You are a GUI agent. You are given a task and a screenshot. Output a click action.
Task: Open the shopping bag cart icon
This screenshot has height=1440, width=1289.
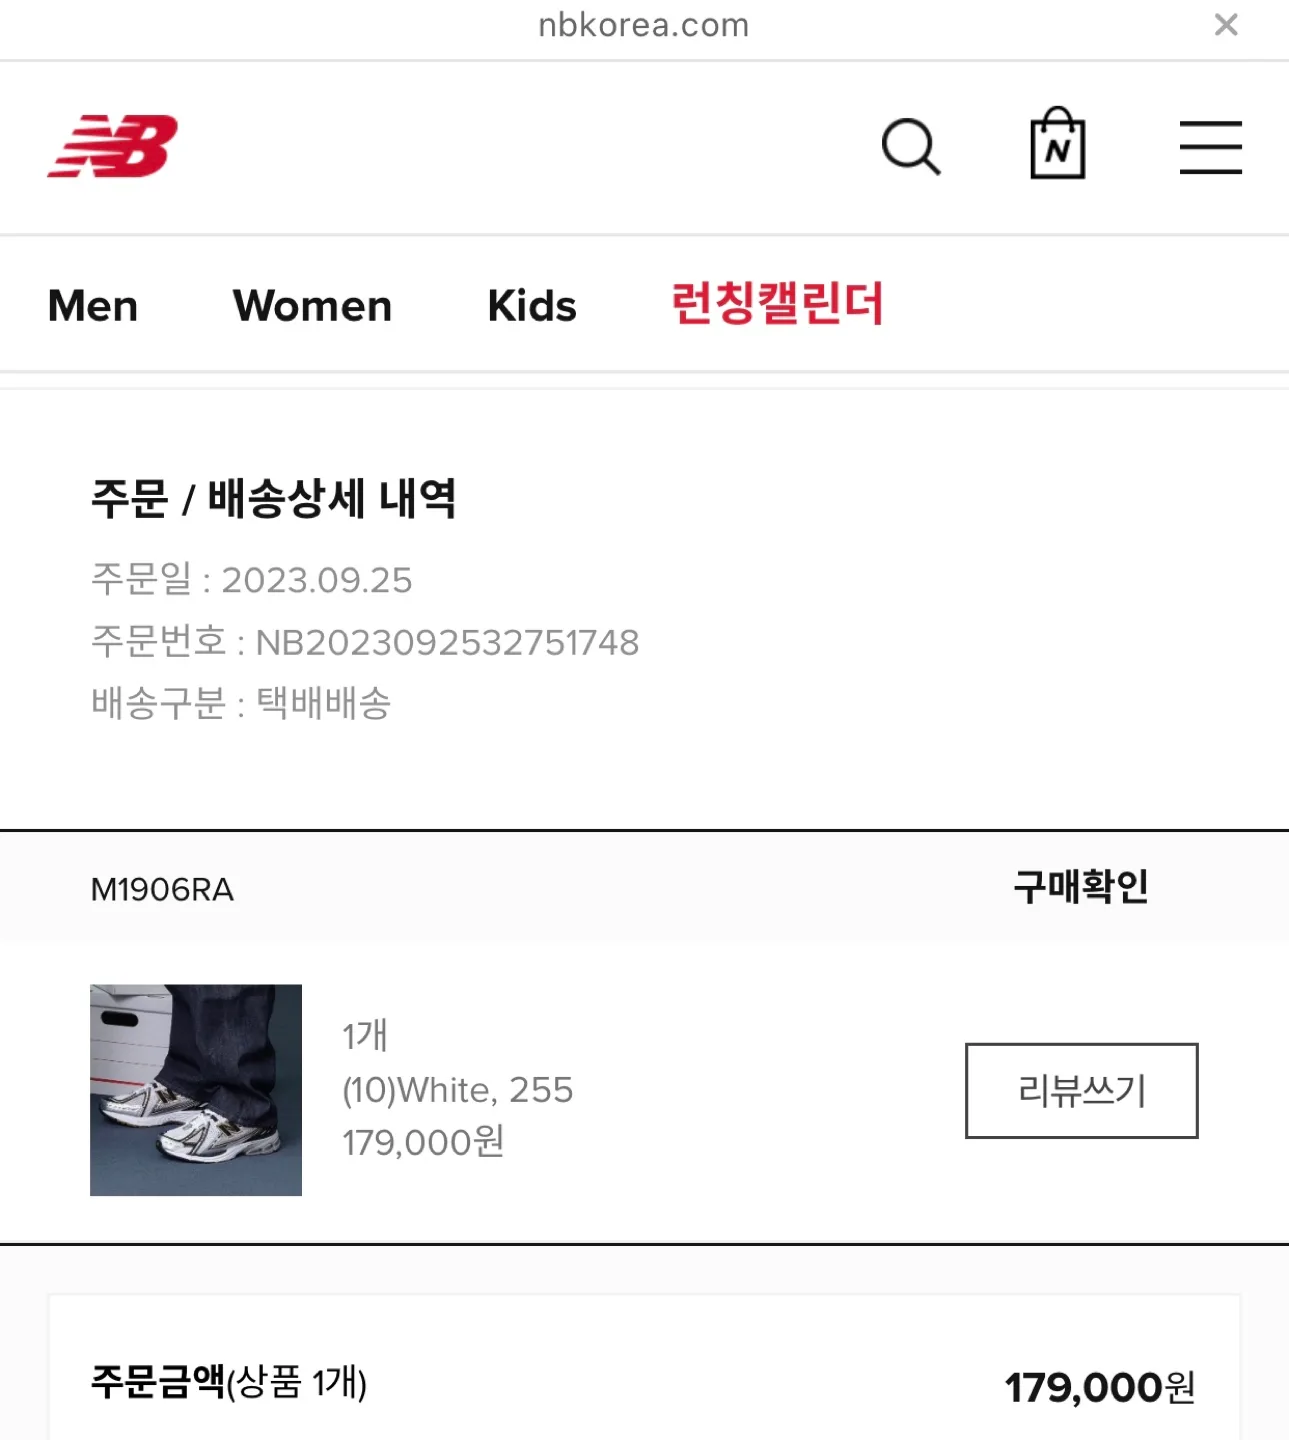(x=1058, y=143)
